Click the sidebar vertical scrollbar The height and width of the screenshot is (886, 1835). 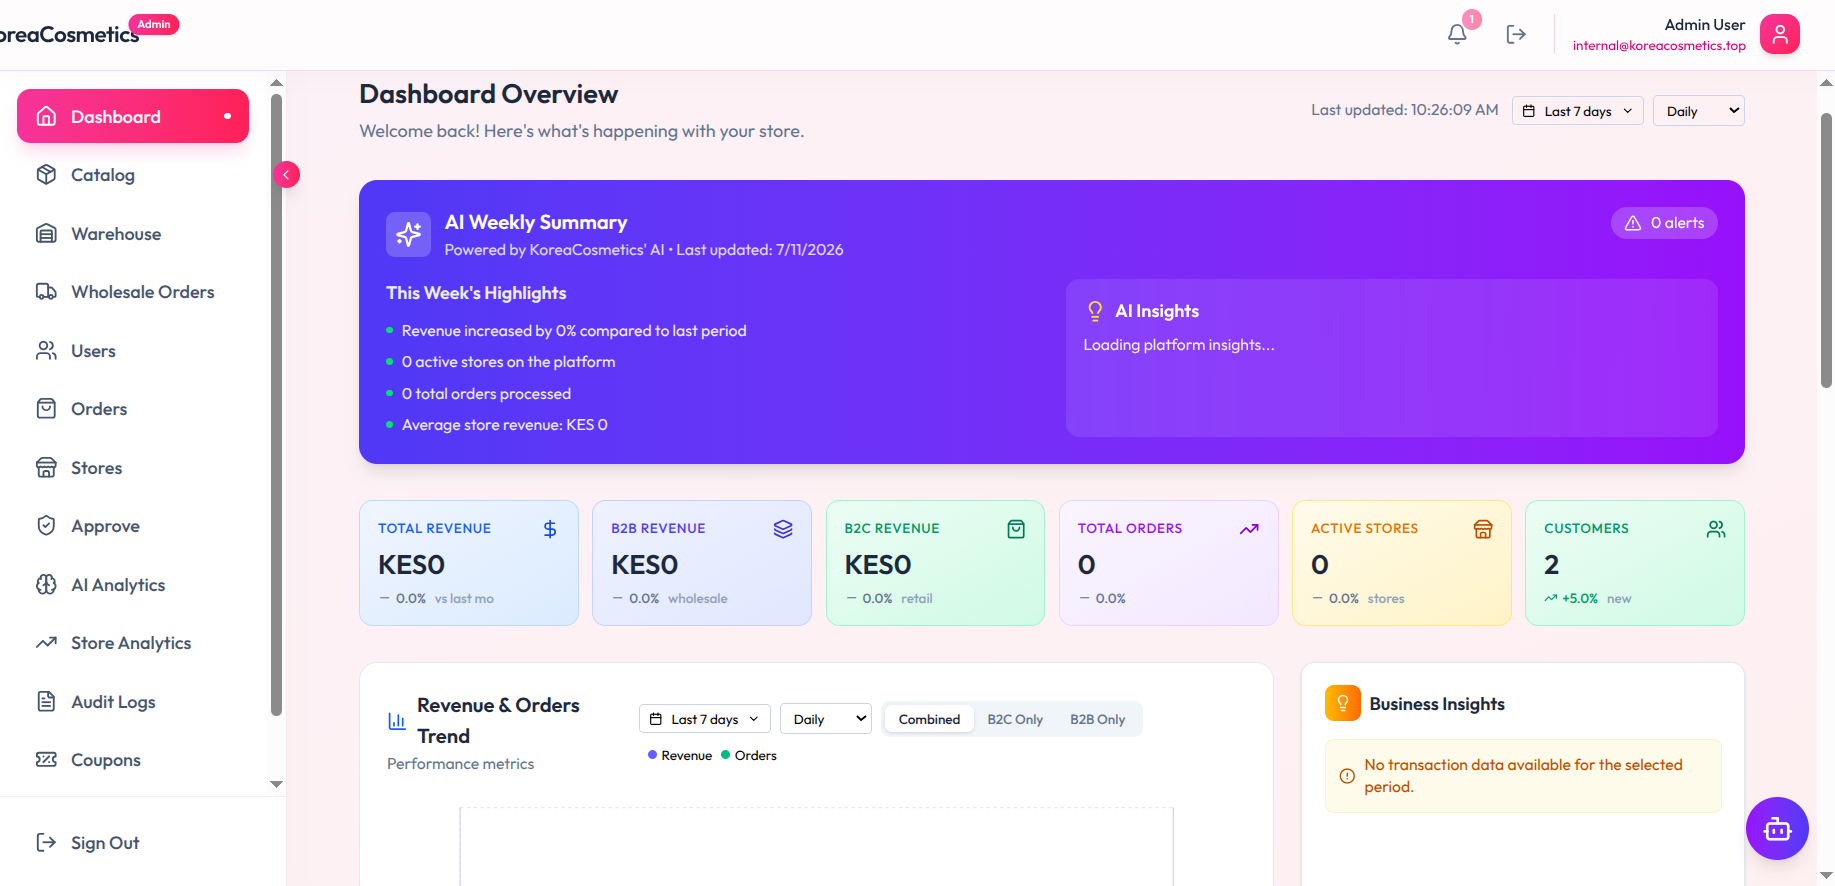[276, 405]
